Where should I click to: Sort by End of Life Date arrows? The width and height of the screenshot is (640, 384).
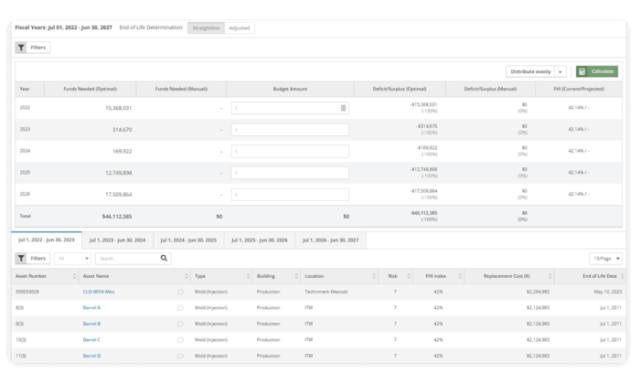pyautogui.click(x=622, y=276)
